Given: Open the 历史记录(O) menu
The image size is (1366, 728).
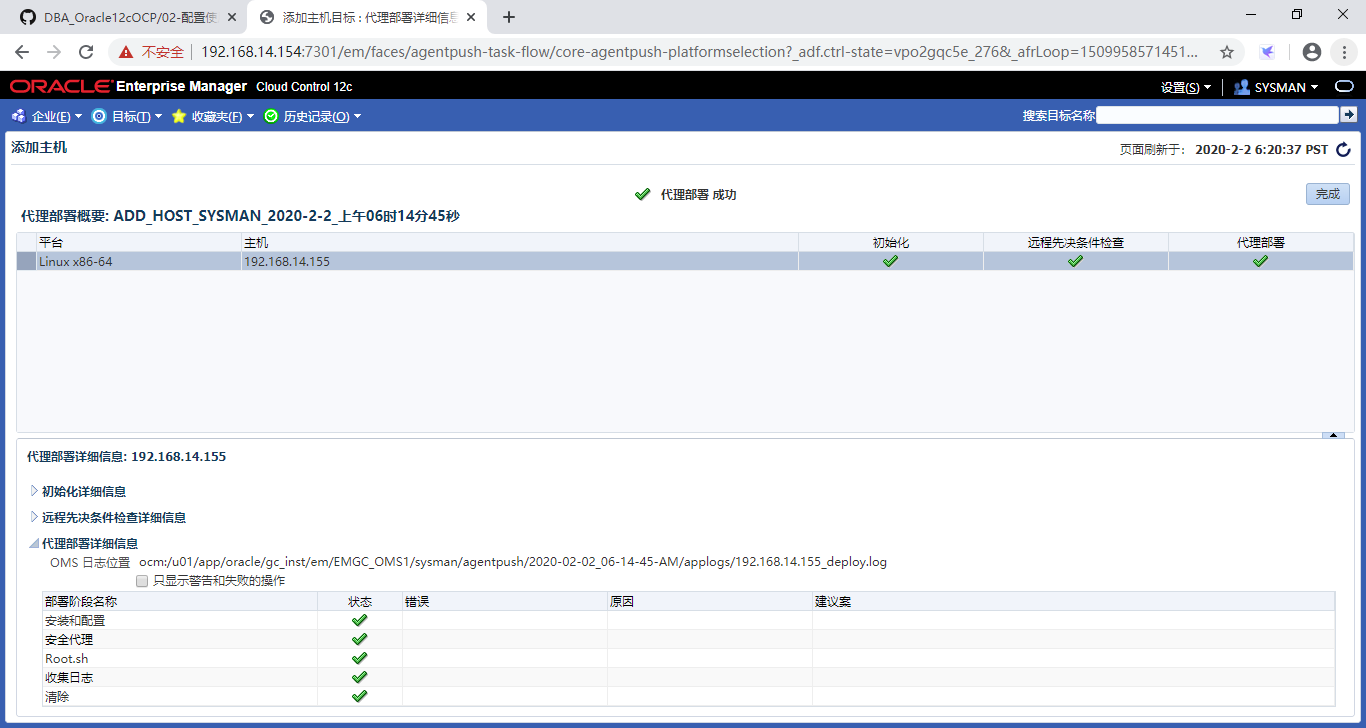Looking at the screenshot, I should click(x=322, y=117).
